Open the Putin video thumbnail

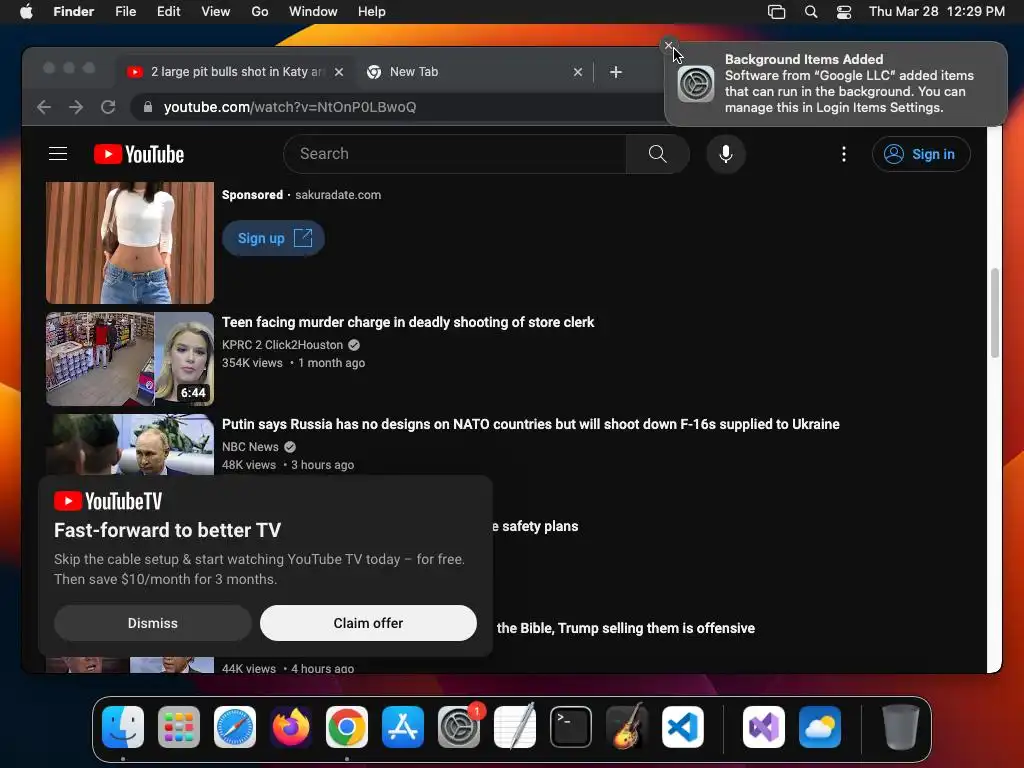tap(130, 445)
